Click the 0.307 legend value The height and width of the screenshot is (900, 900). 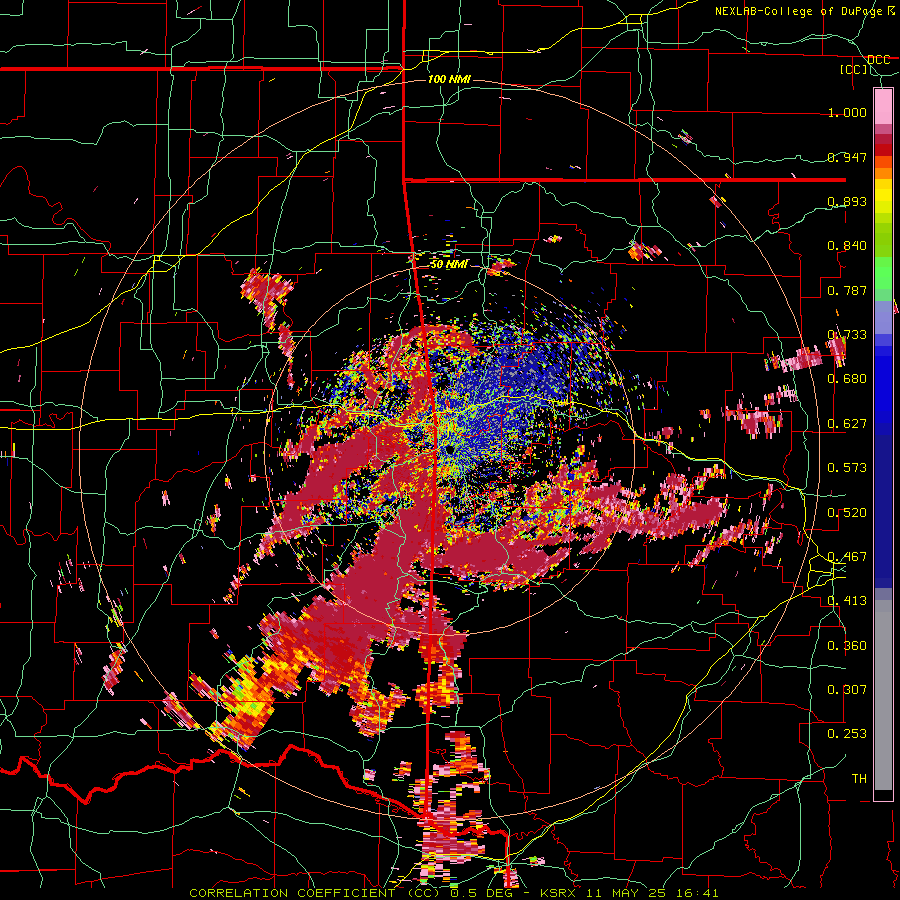point(847,690)
